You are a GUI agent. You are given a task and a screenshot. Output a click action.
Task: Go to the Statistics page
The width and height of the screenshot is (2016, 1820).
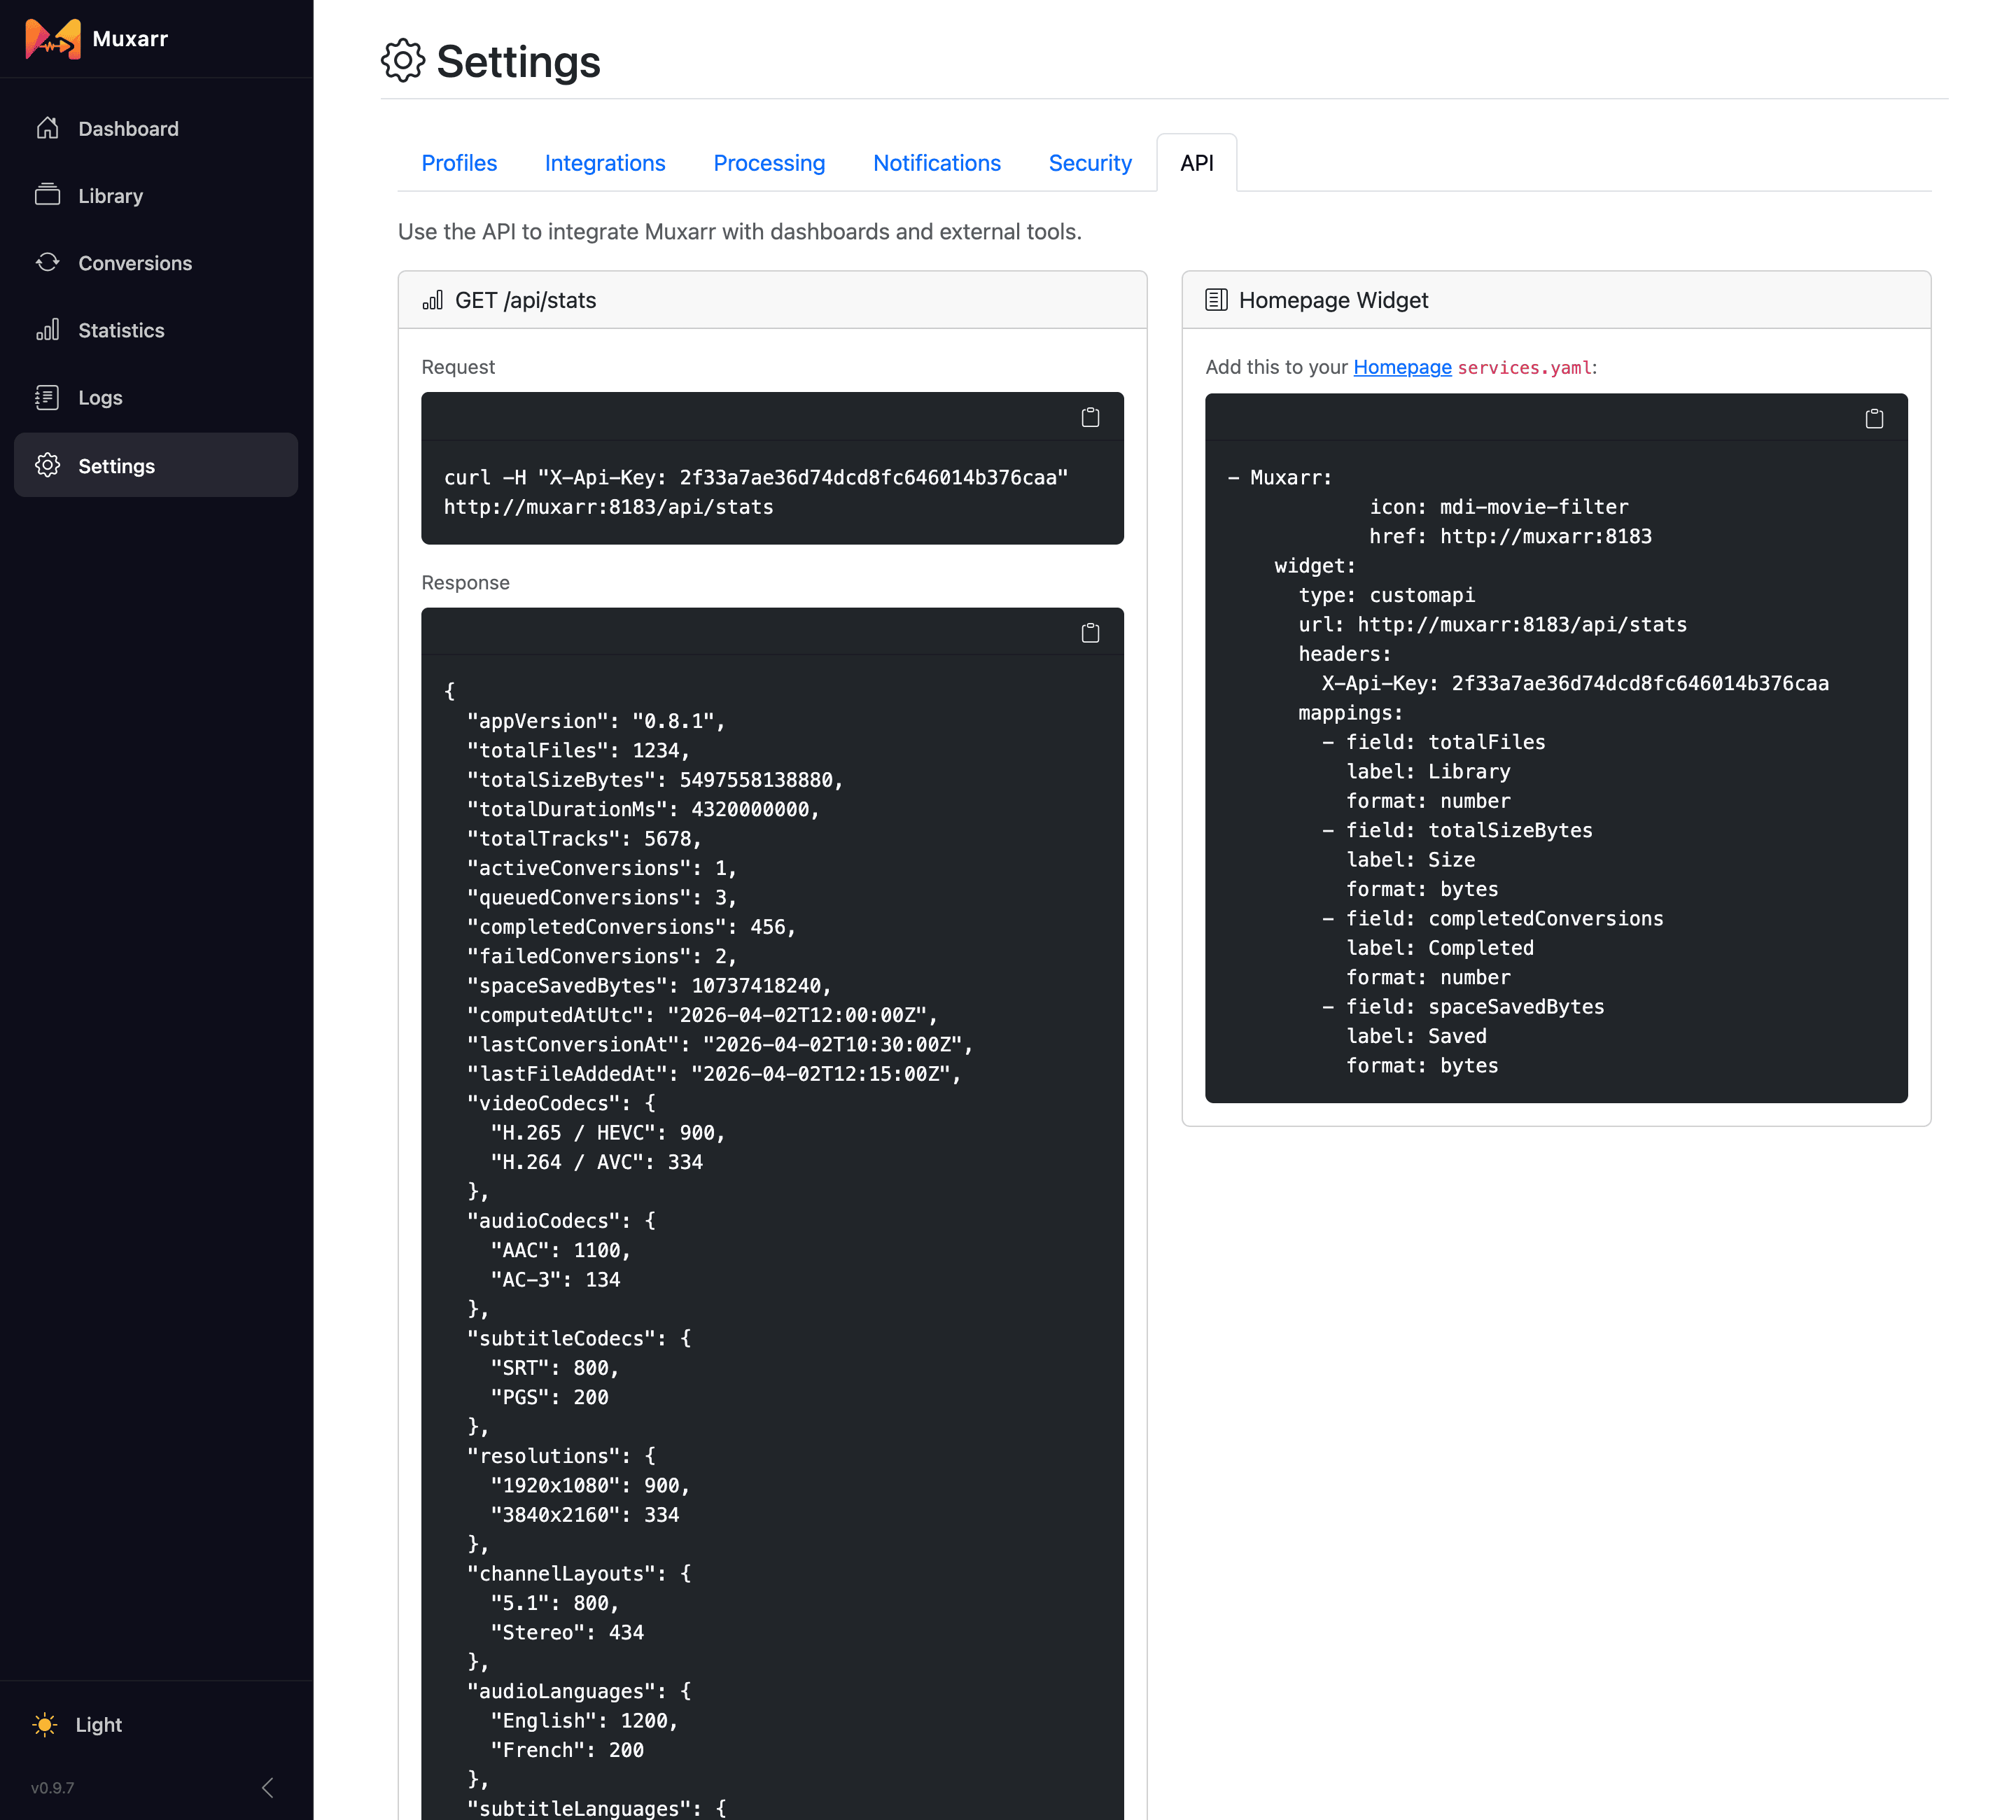(121, 330)
